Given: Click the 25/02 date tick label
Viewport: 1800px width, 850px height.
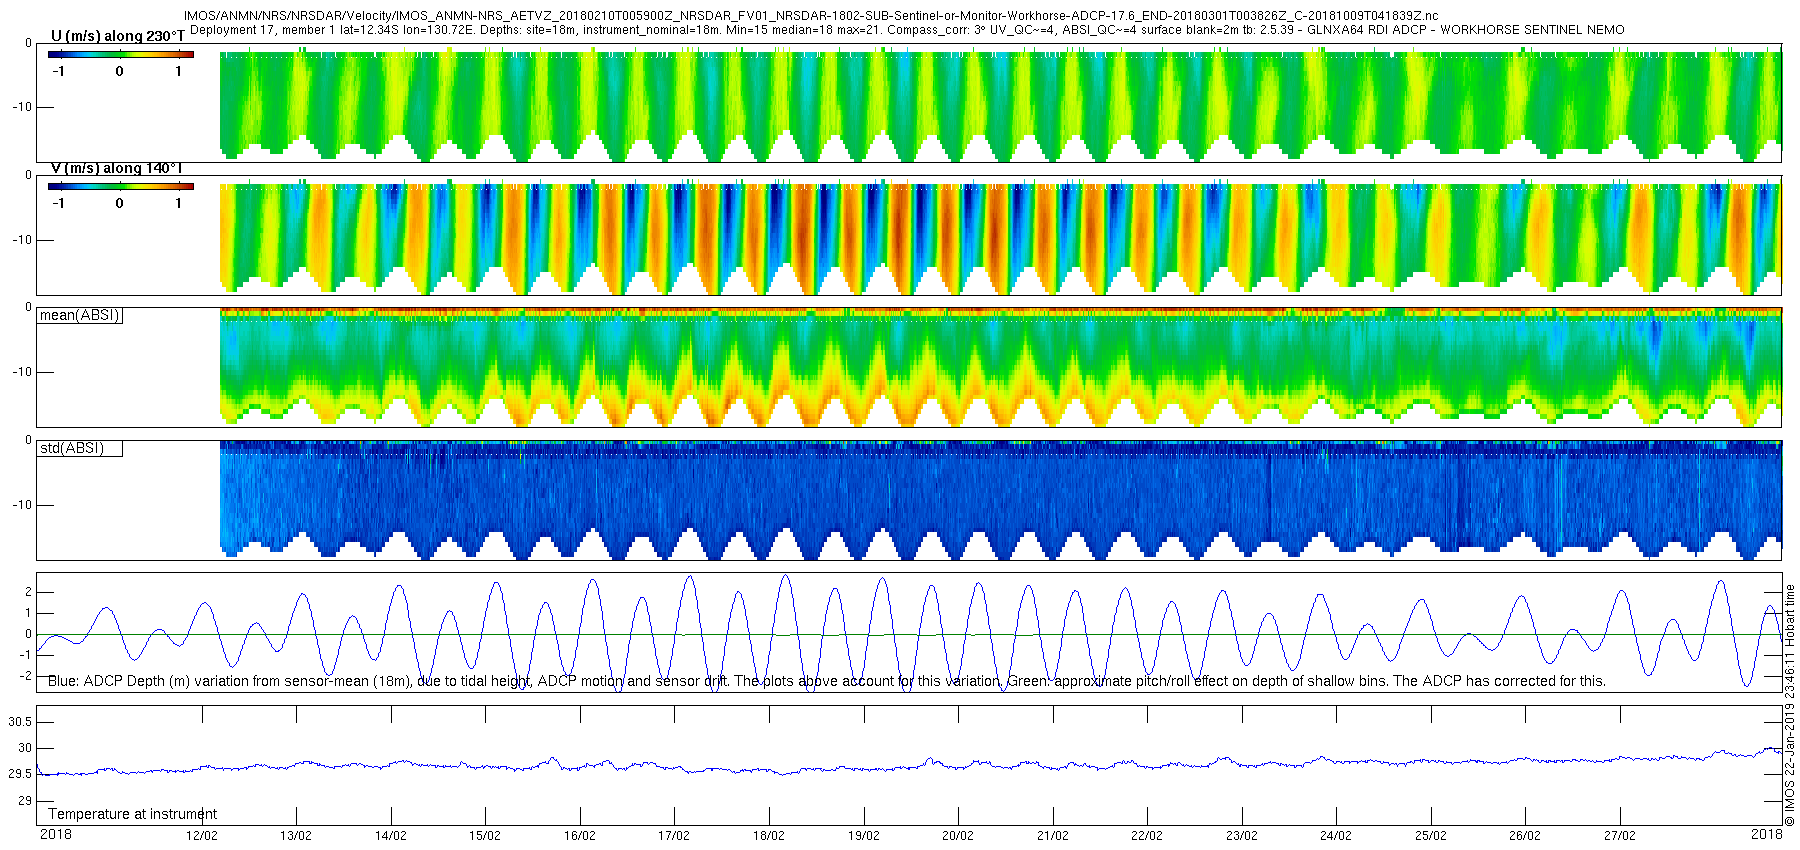Looking at the screenshot, I should coord(1431,836).
